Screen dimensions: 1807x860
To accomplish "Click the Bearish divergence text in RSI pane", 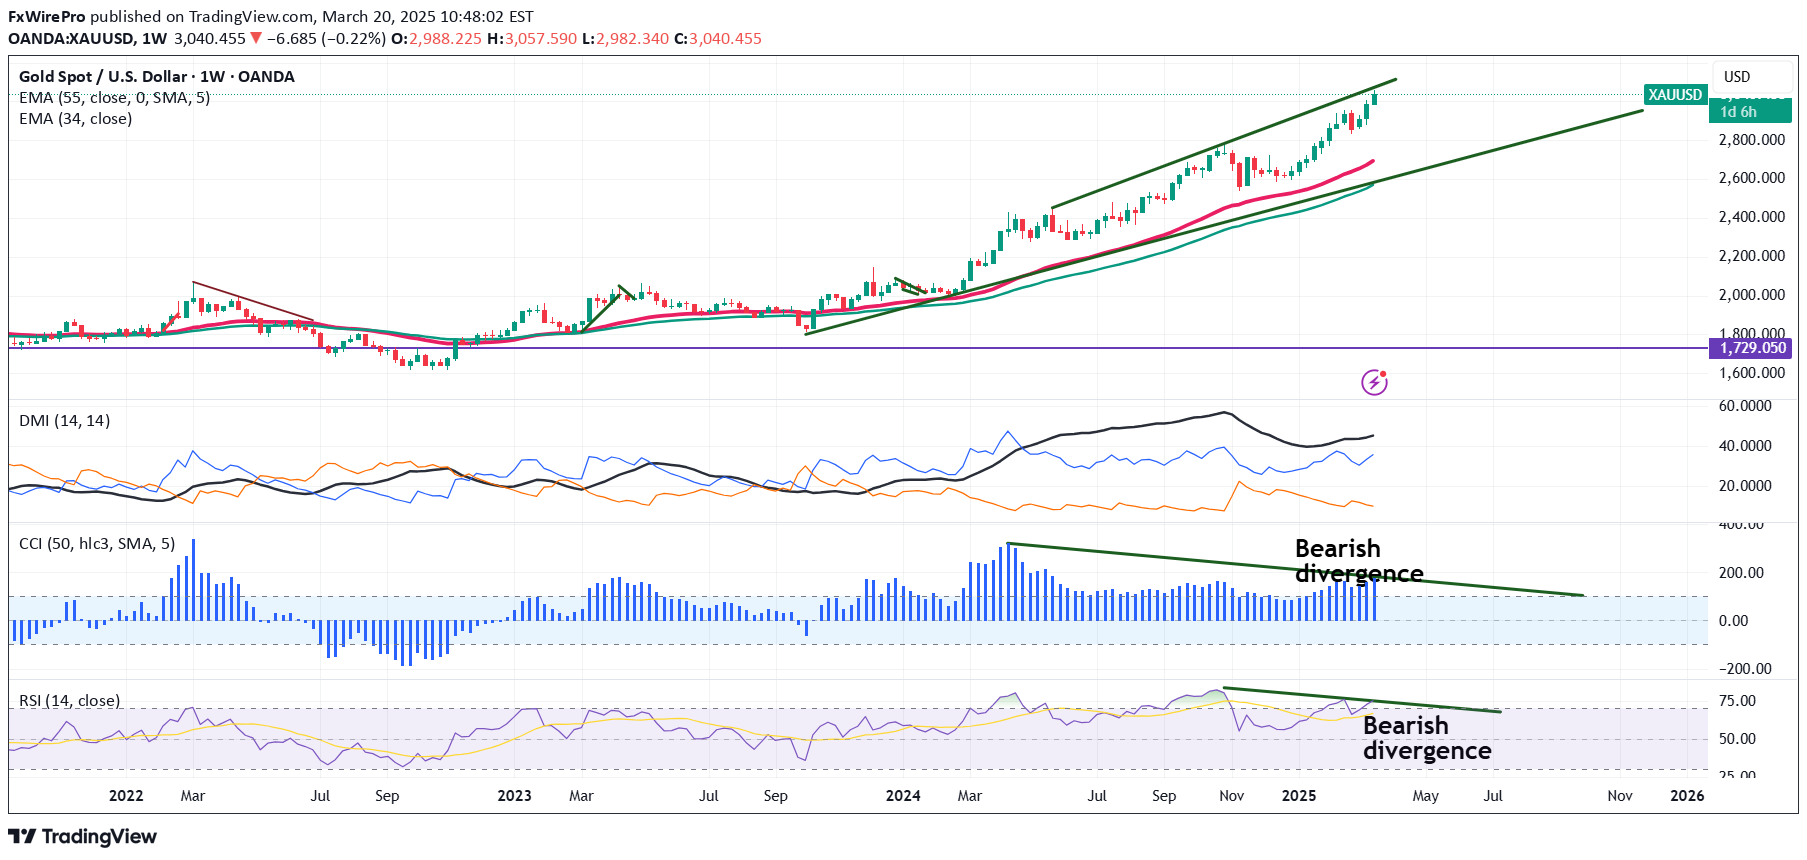I will click(x=1427, y=738).
